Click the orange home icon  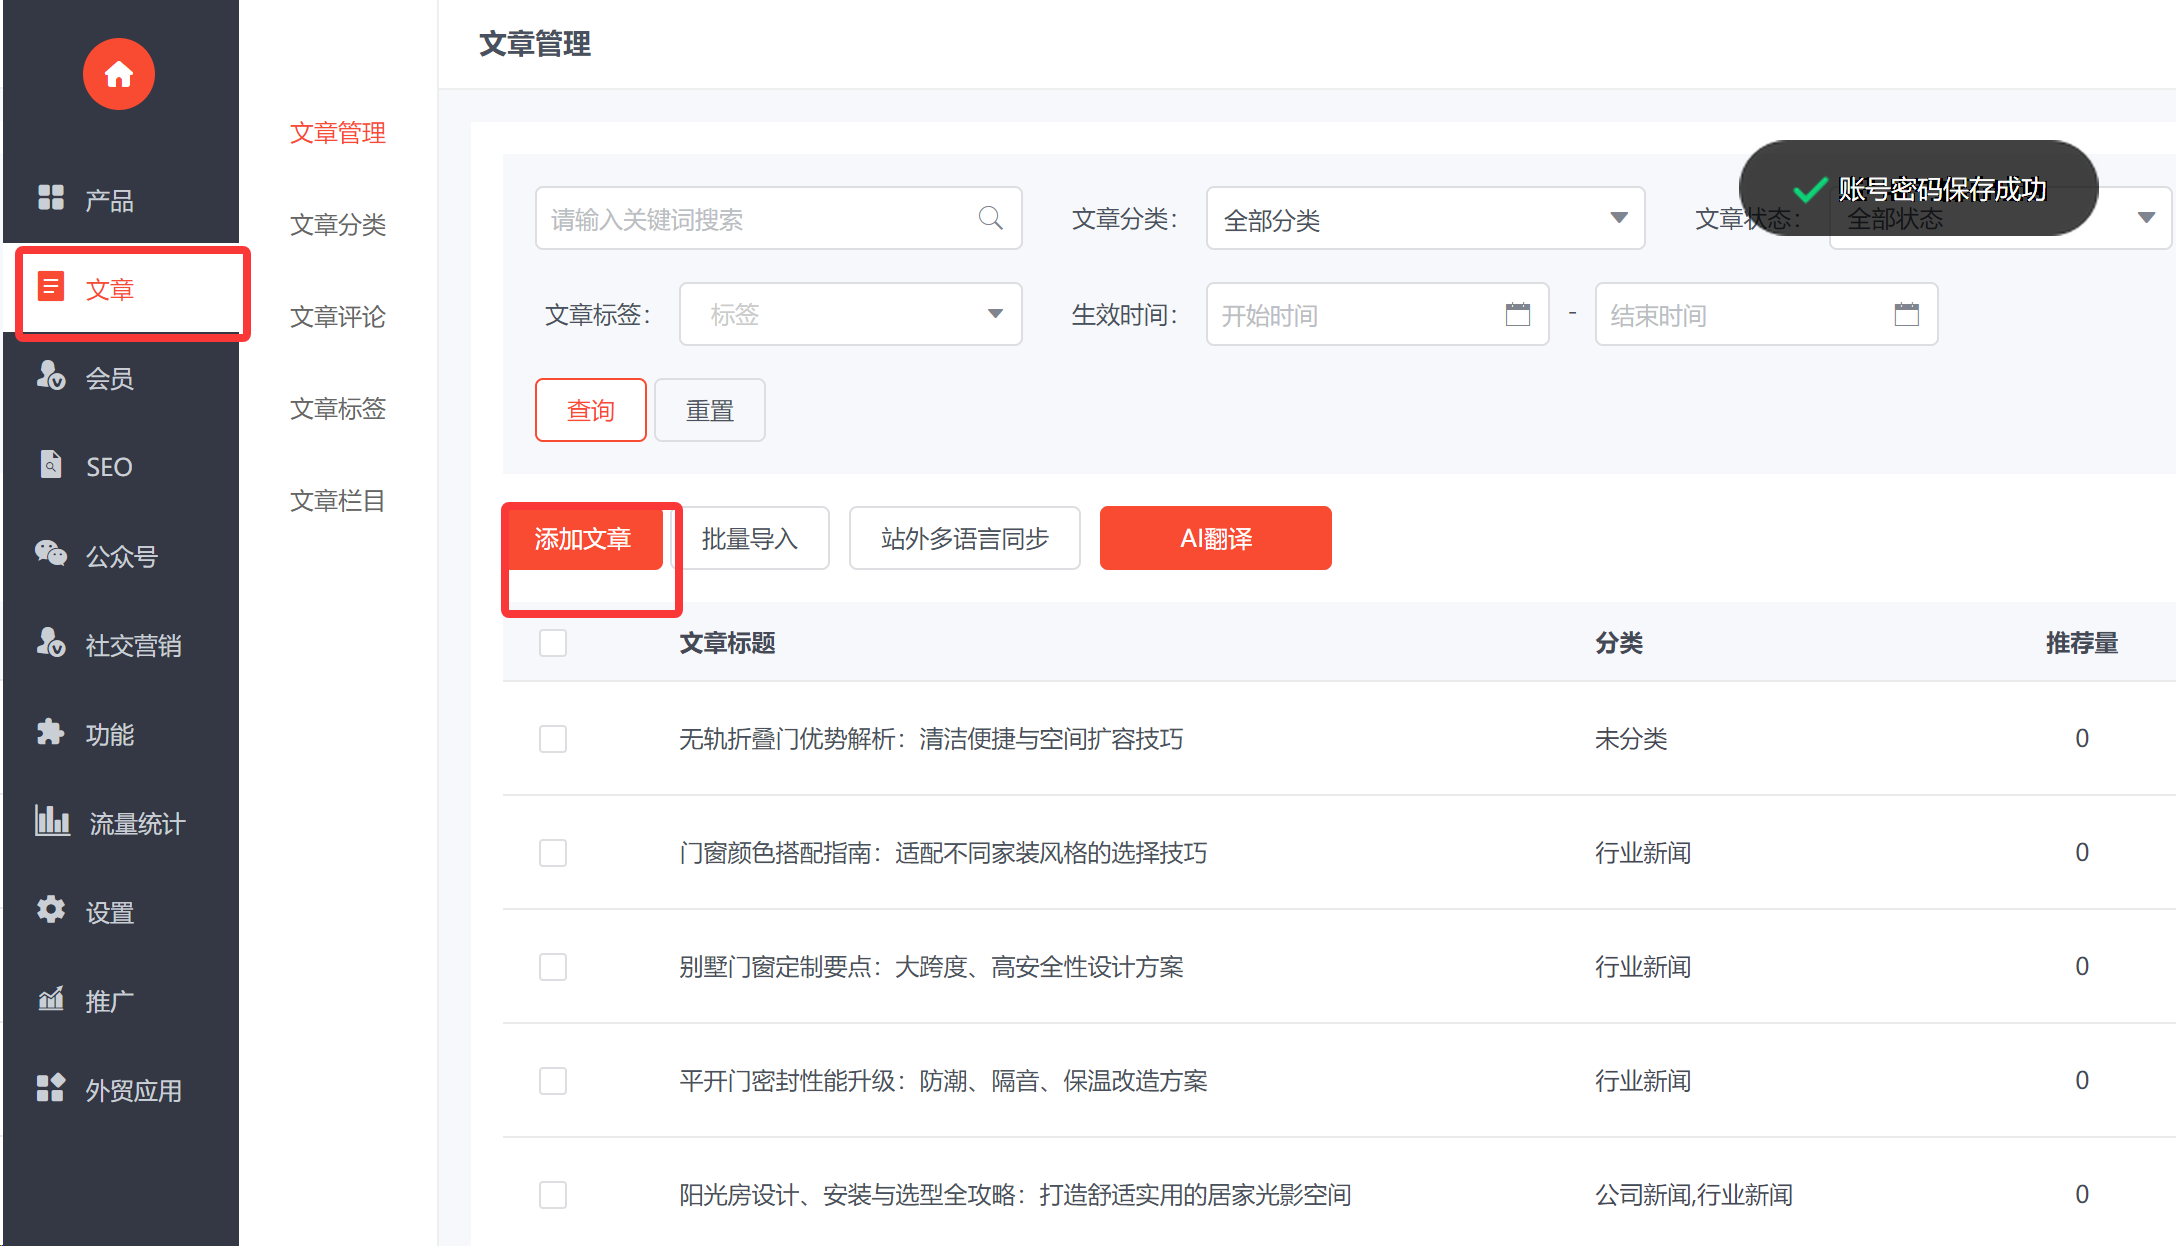click(x=118, y=74)
